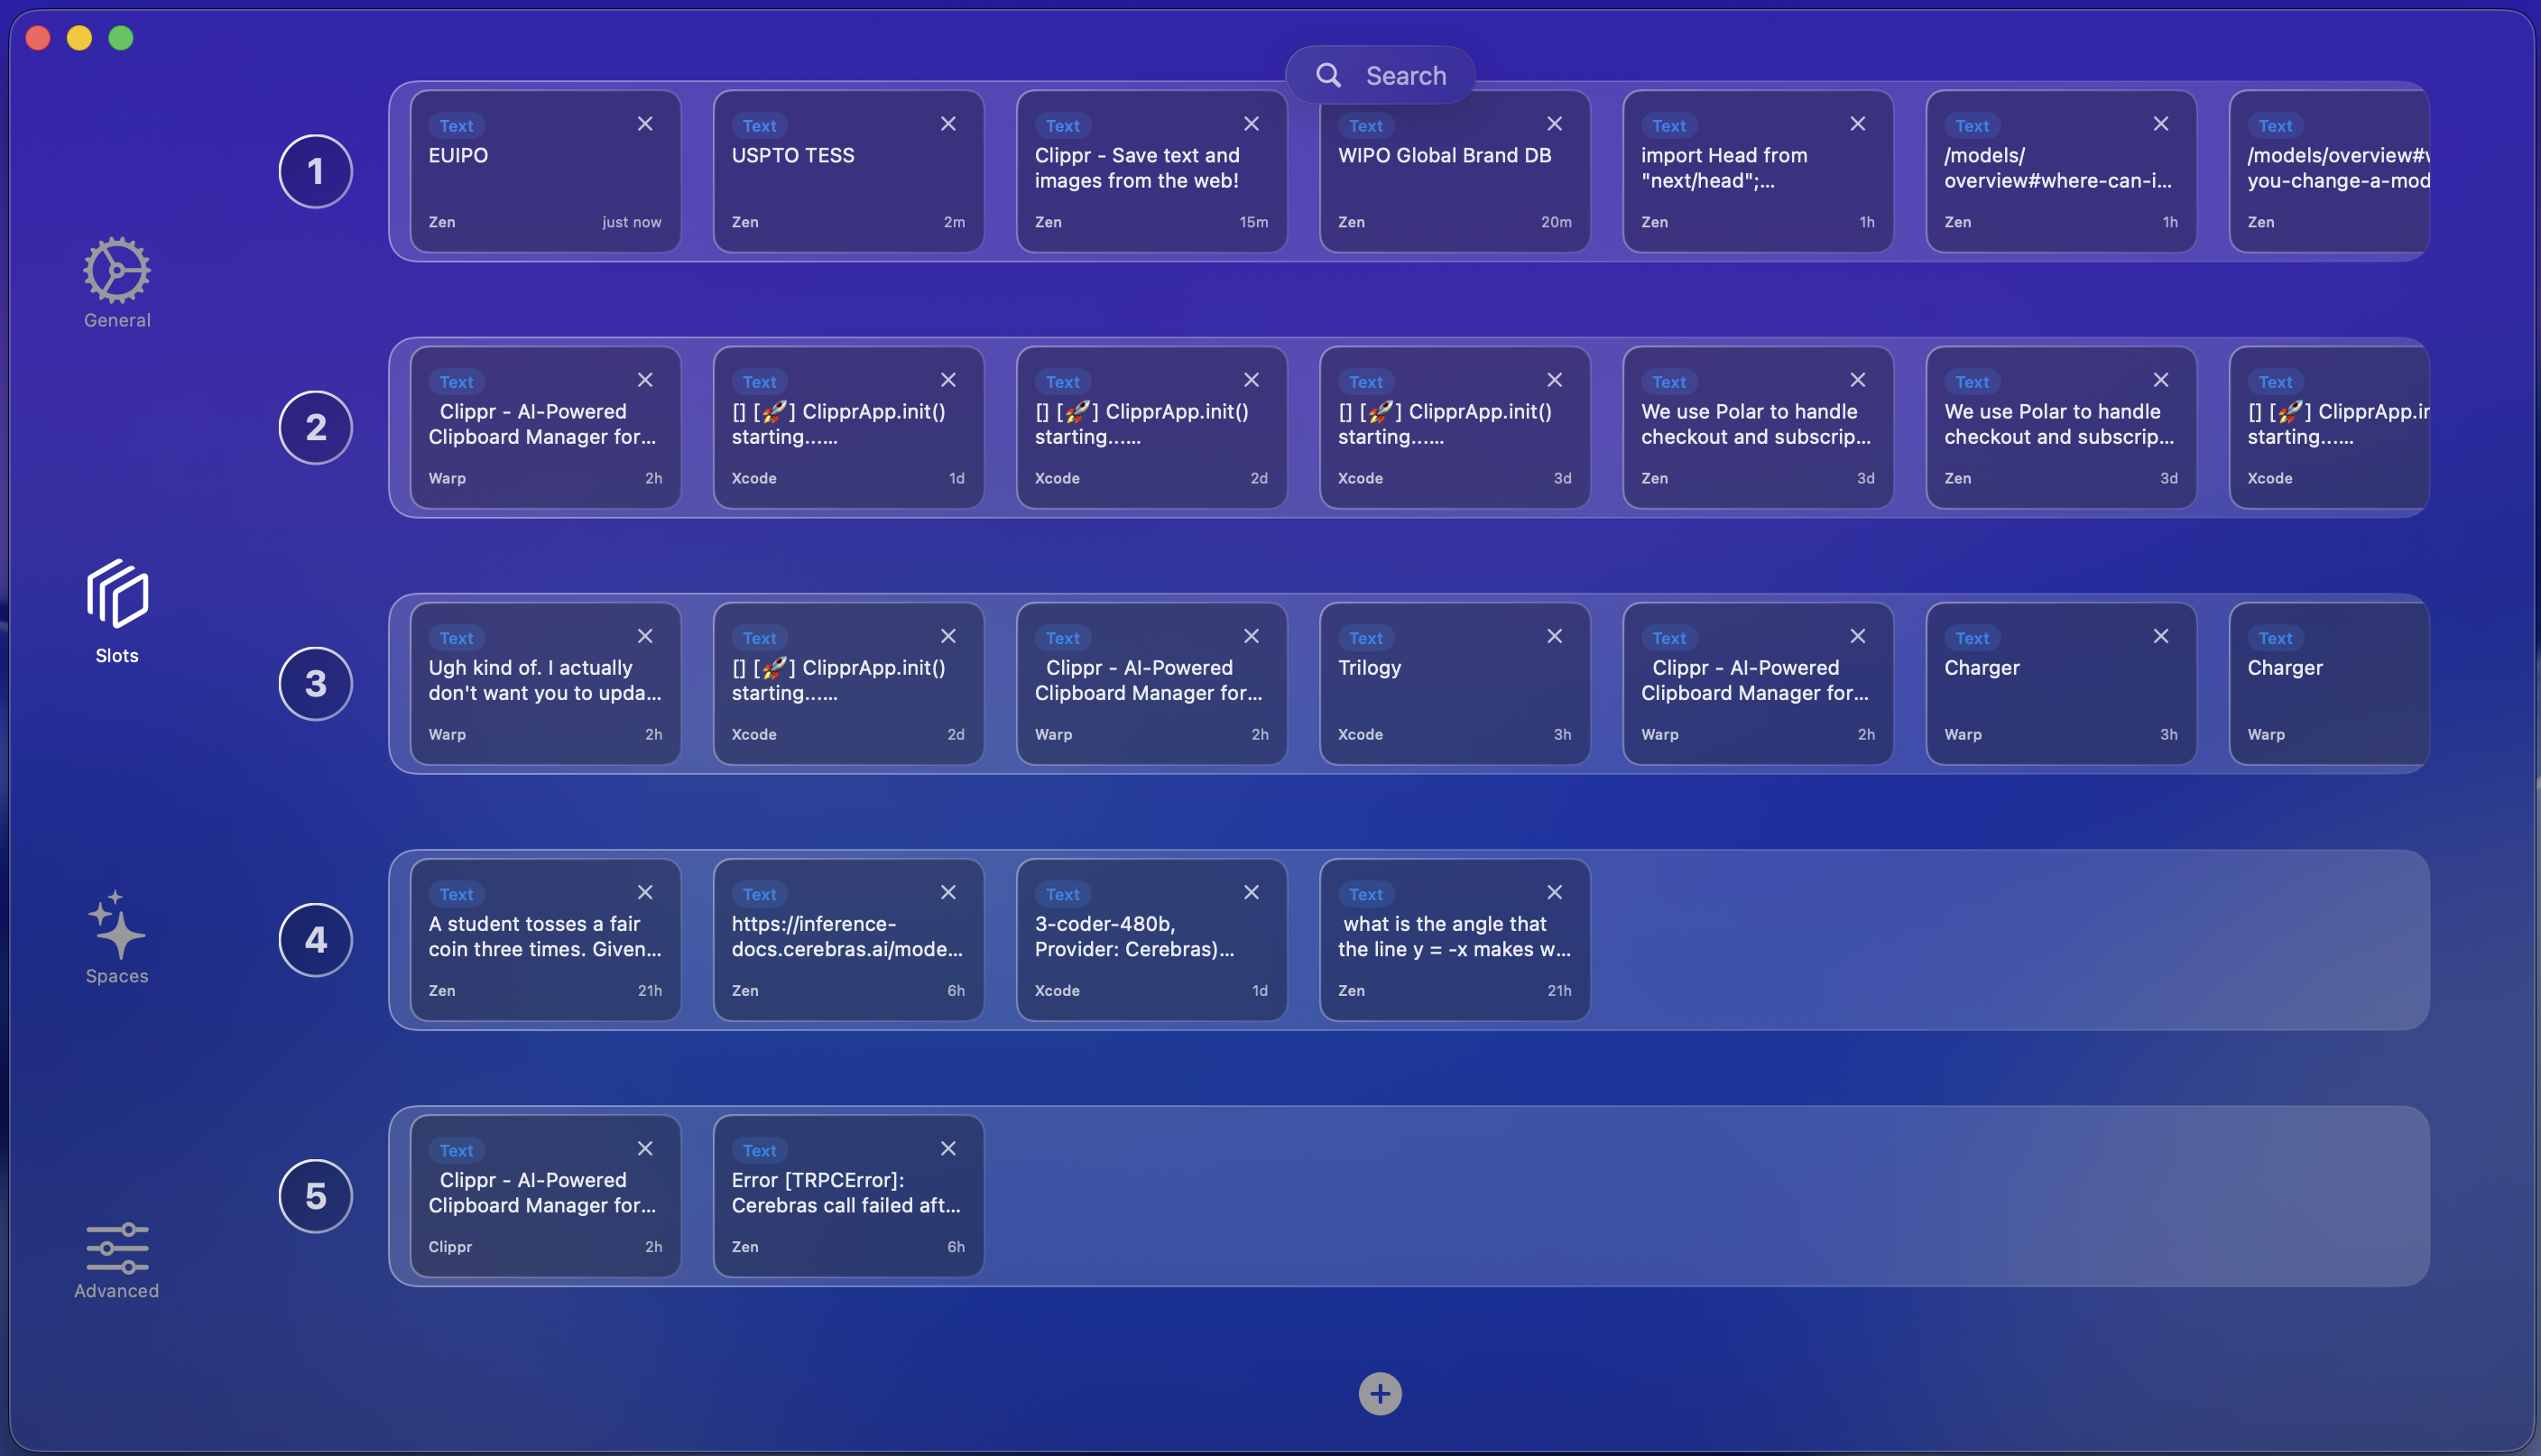This screenshot has width=2541, height=1456.
Task: Dismiss the Error TRPCError card in slot 5
Action: [948, 1148]
